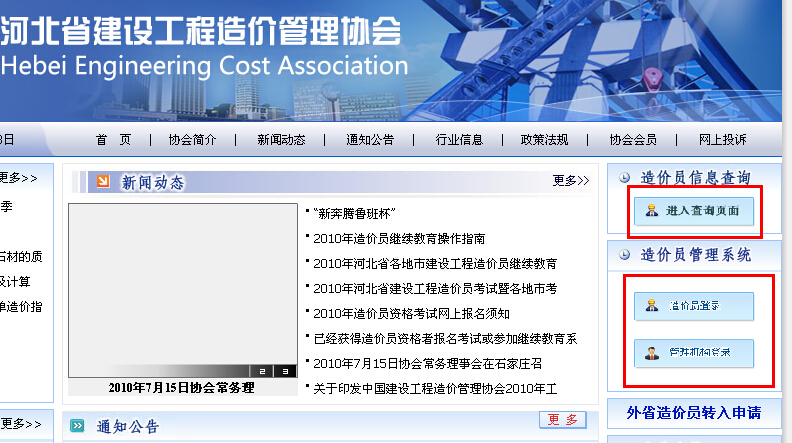Click the teal arrow icon beside 通知公告
Screen dimensions: 792x443
tap(78, 426)
